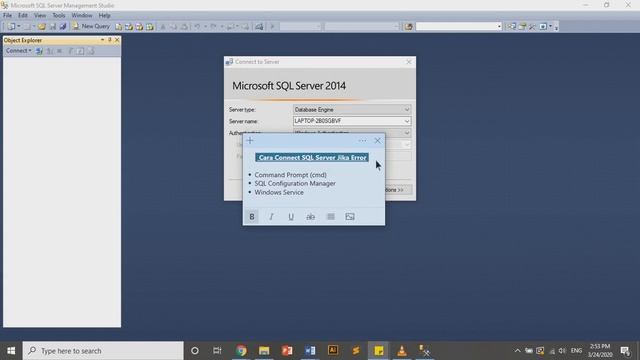Screen dimensions: 640x360
Task: Toggle italic formatting in sticky note
Action: point(271,217)
